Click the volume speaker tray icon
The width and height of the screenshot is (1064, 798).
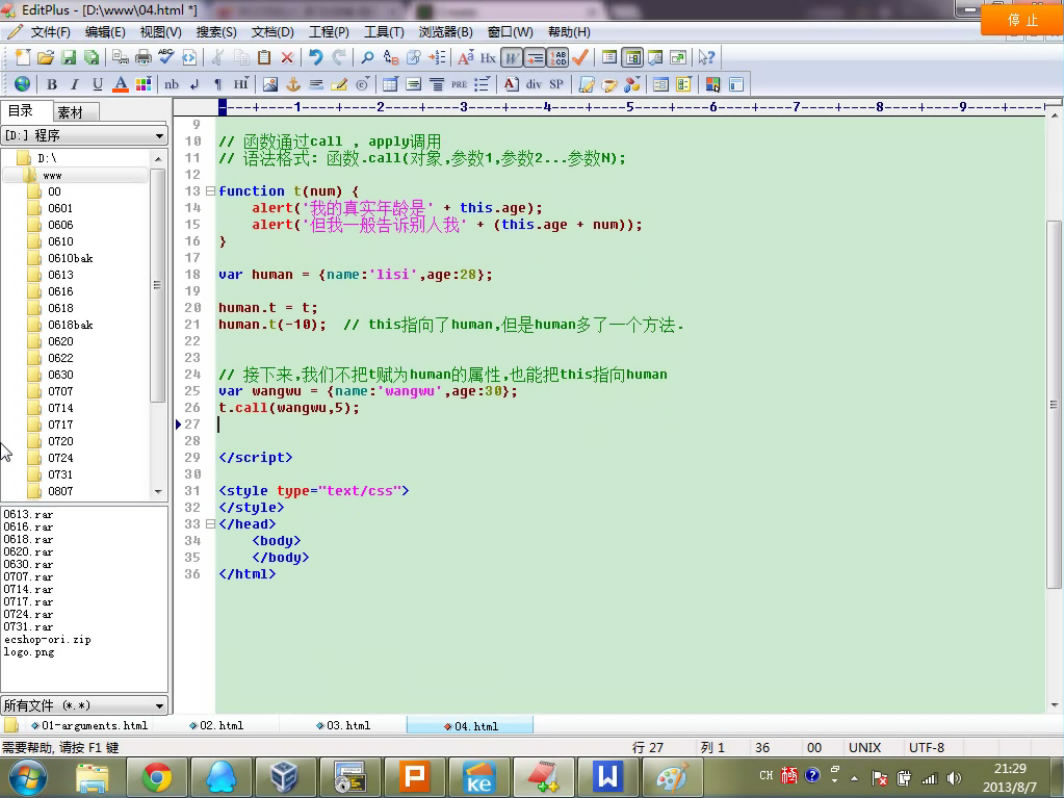click(954, 778)
